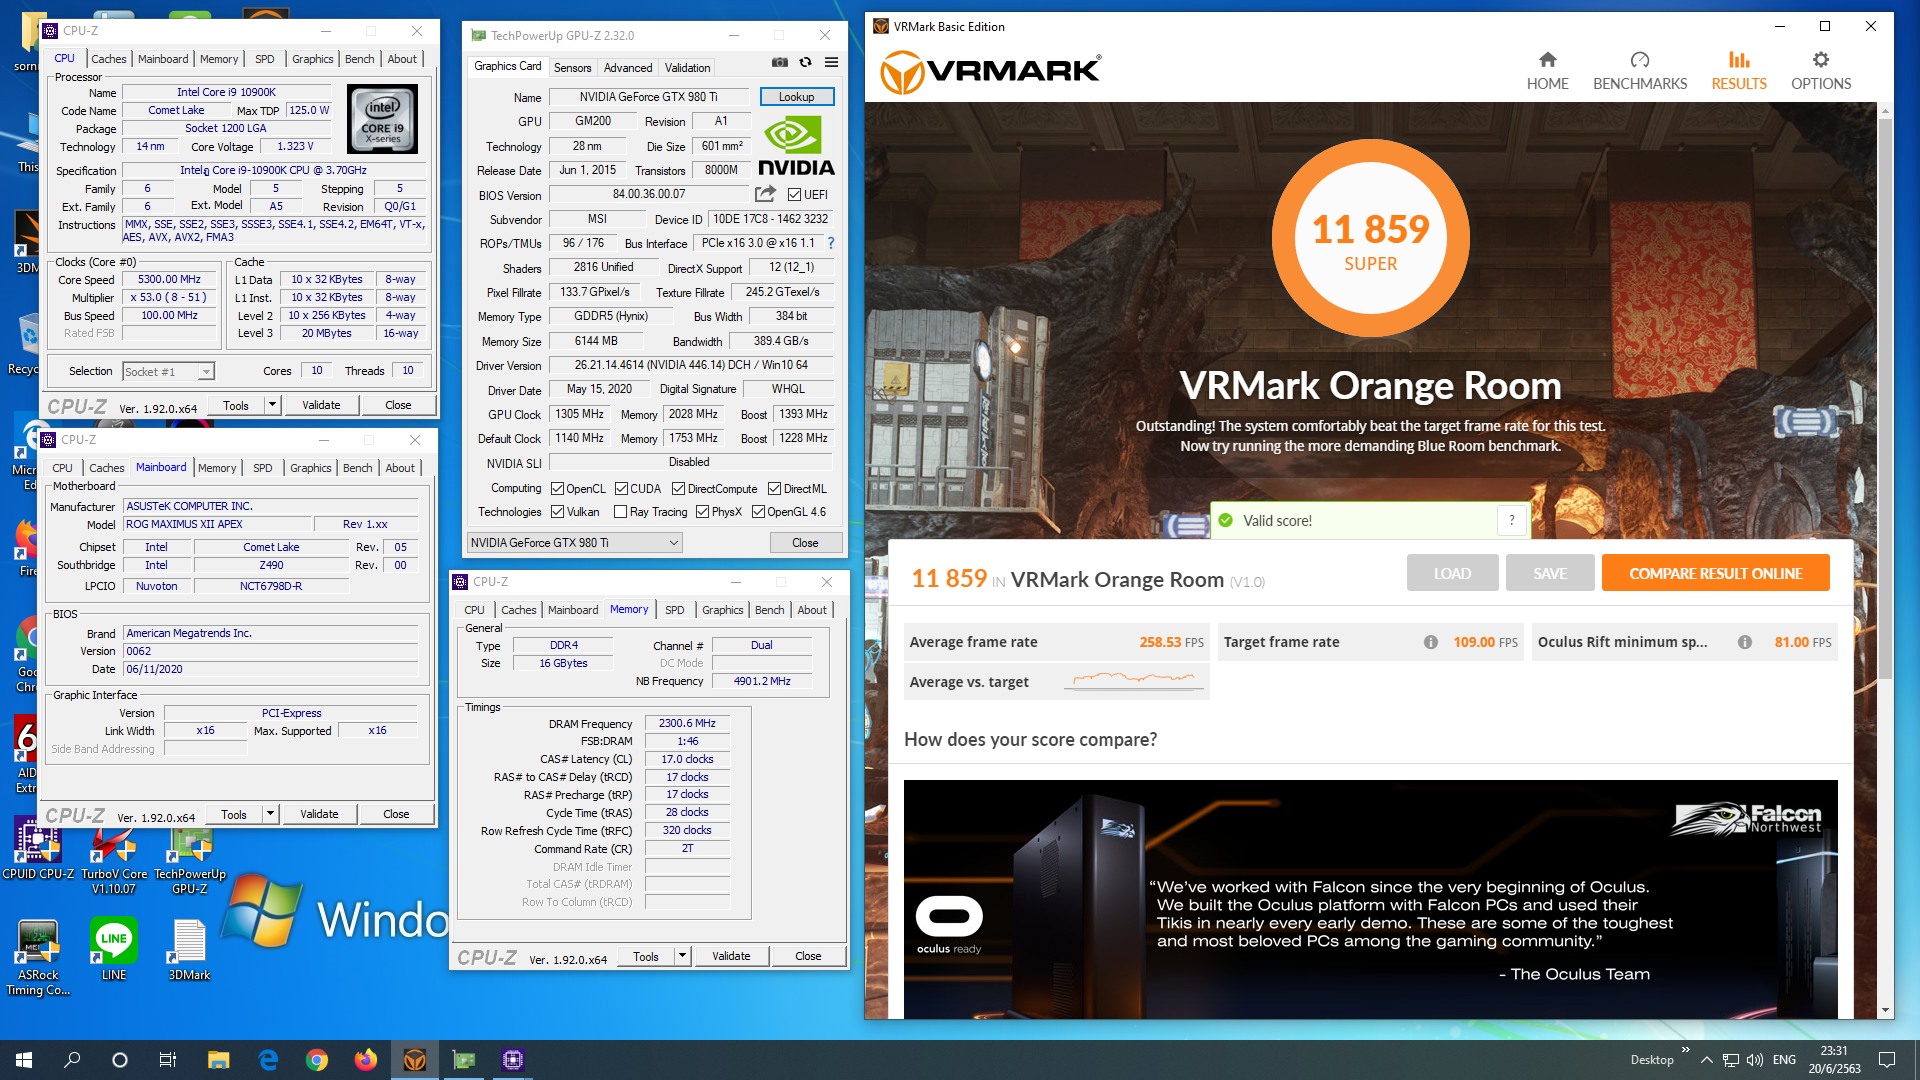The height and width of the screenshot is (1080, 1920).
Task: Click GPU-Z screenshot camera icon
Action: (780, 62)
